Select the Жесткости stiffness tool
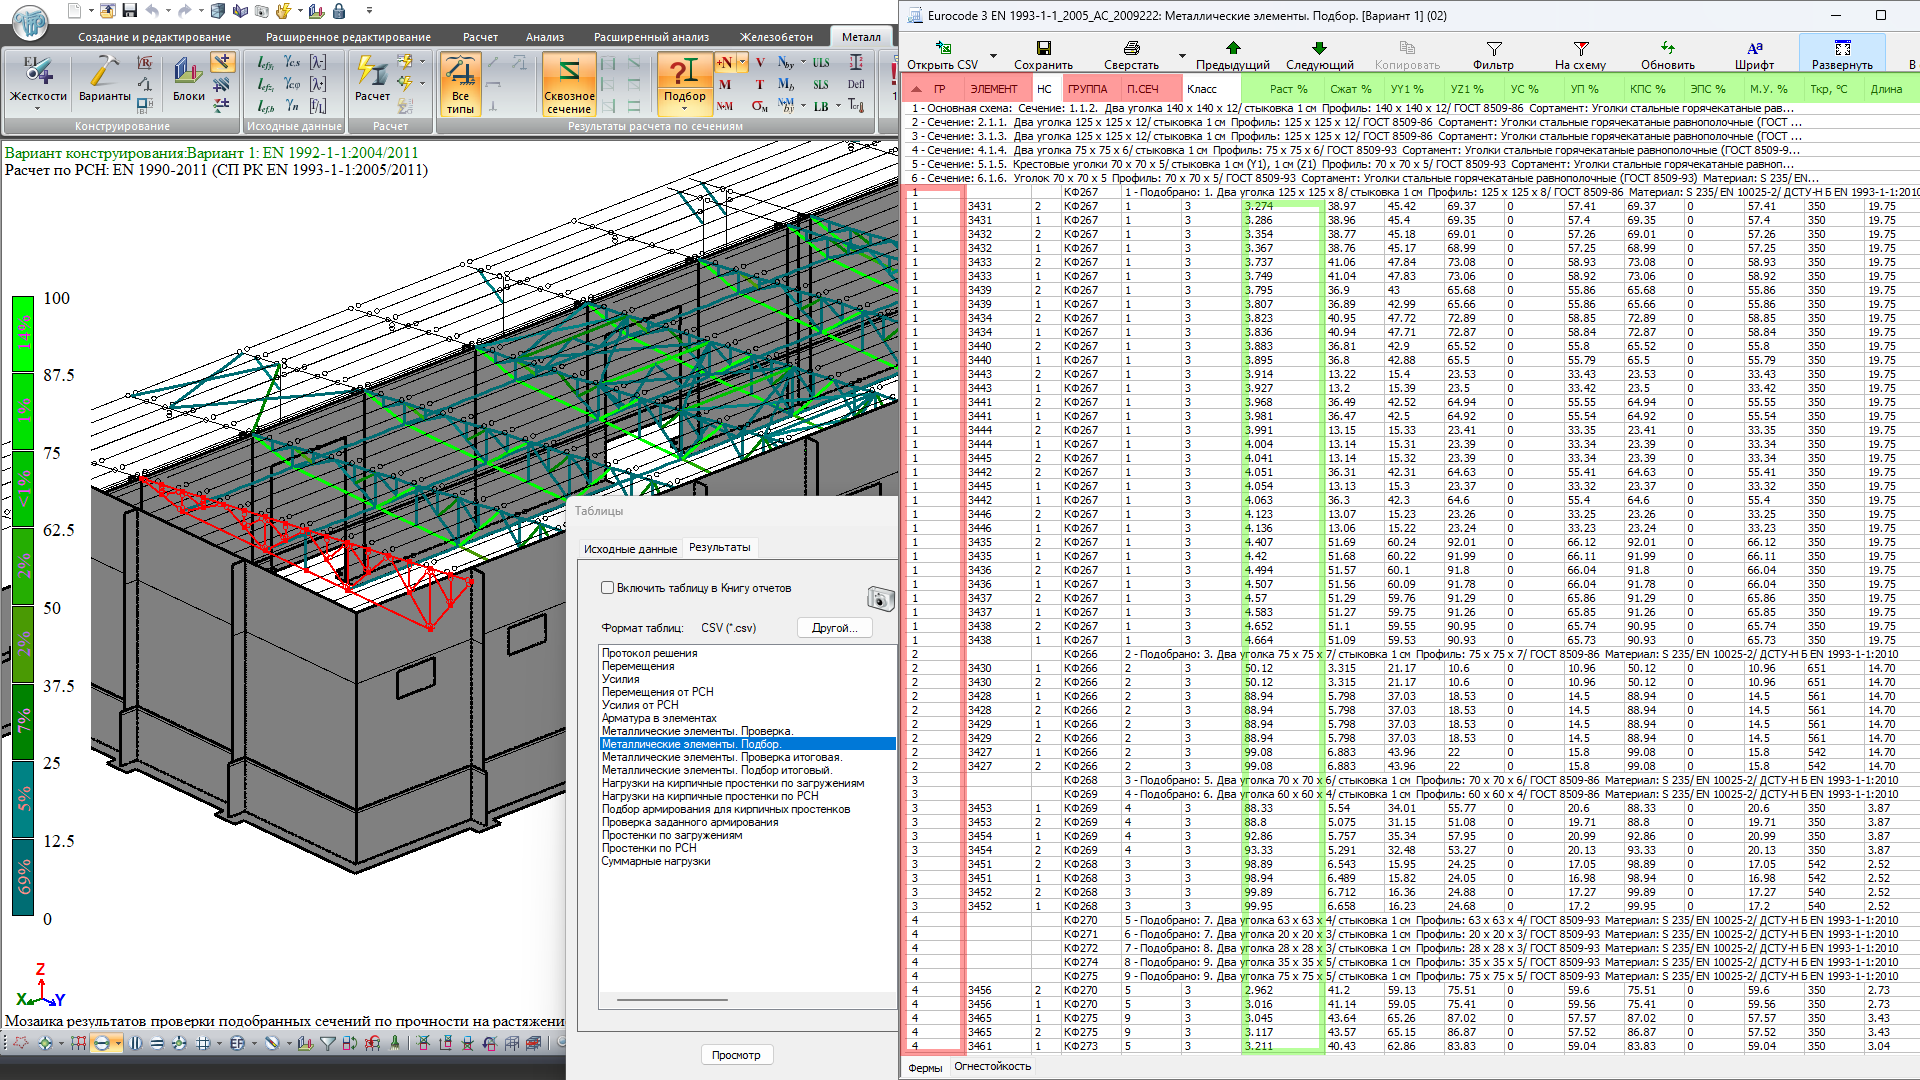Image resolution: width=1920 pixels, height=1080 pixels. [x=38, y=72]
